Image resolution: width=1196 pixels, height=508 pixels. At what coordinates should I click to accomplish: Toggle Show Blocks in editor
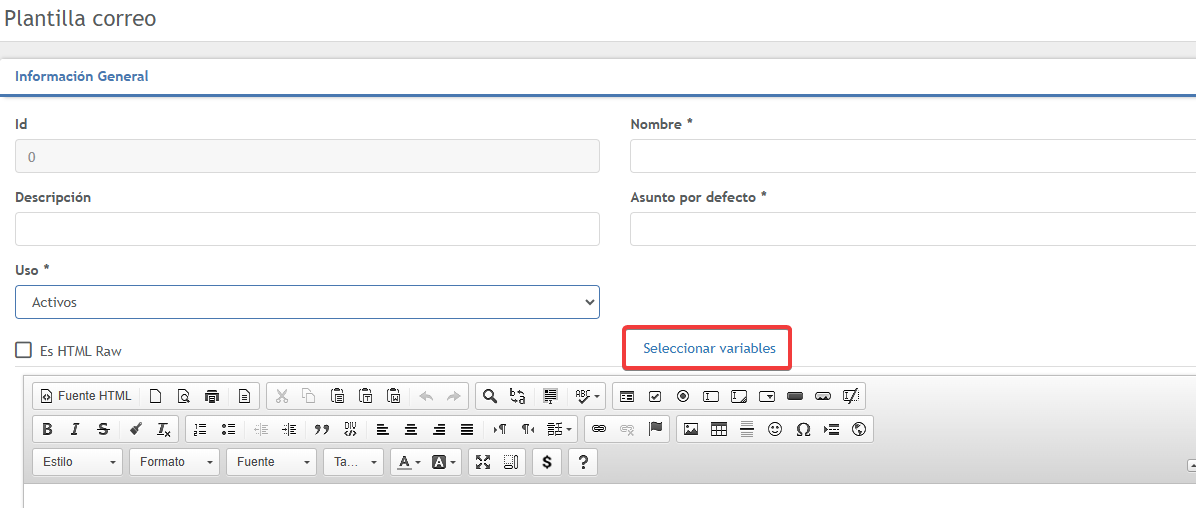[x=511, y=462]
